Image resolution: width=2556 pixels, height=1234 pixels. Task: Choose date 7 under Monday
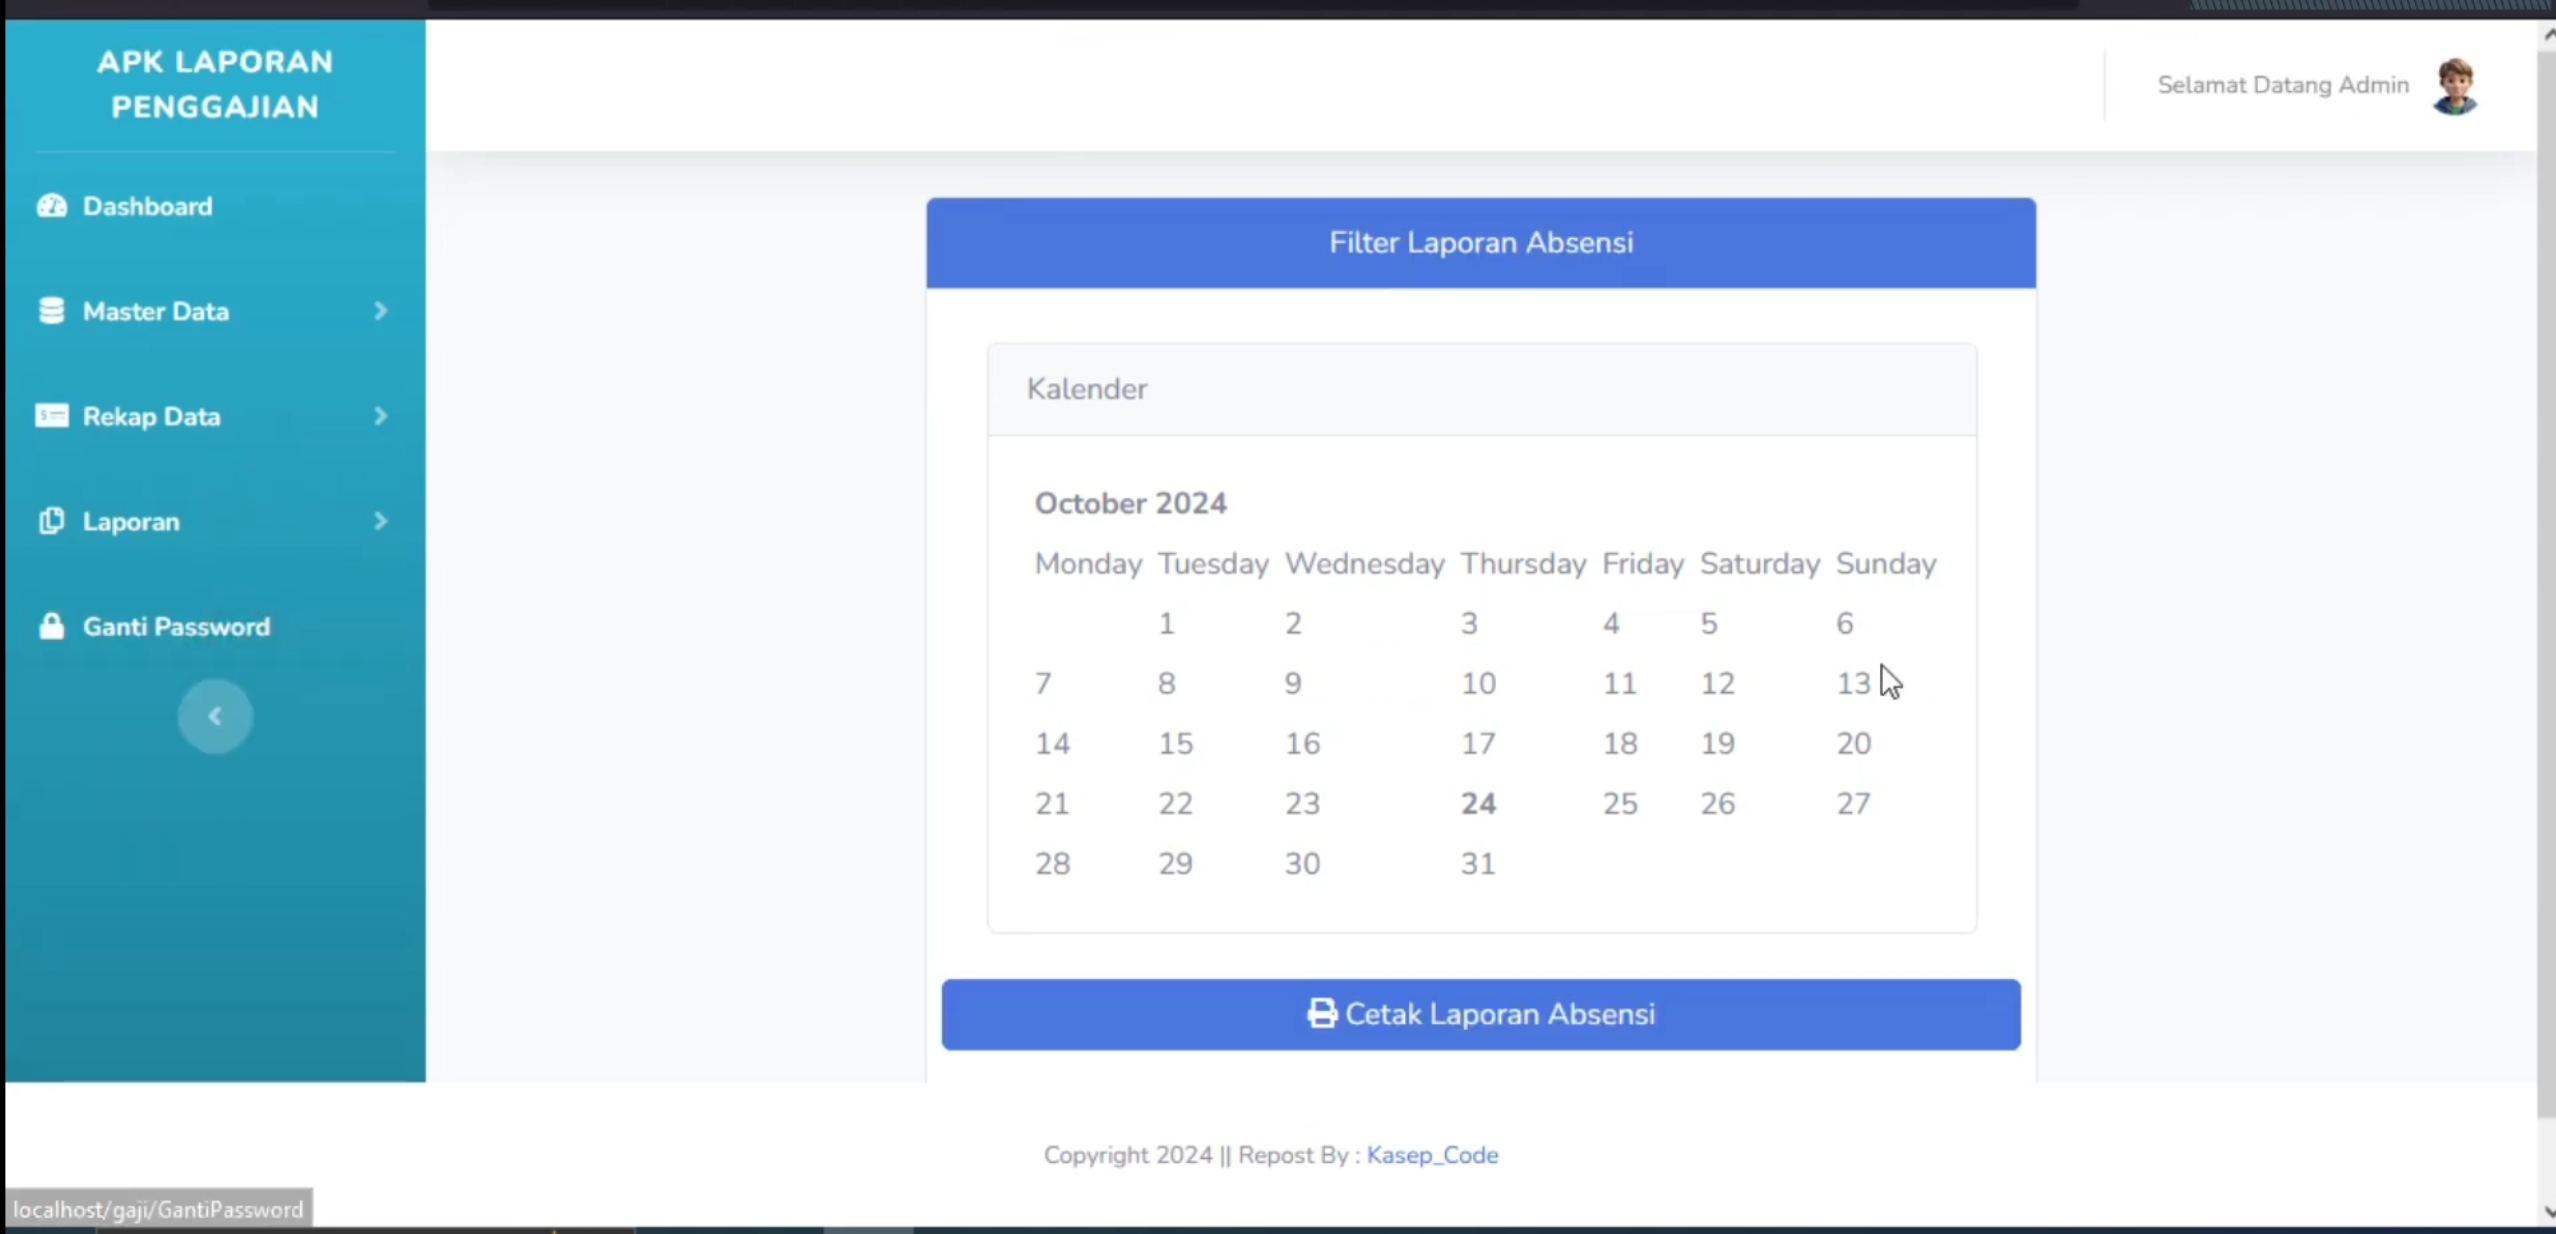pyautogui.click(x=1043, y=684)
